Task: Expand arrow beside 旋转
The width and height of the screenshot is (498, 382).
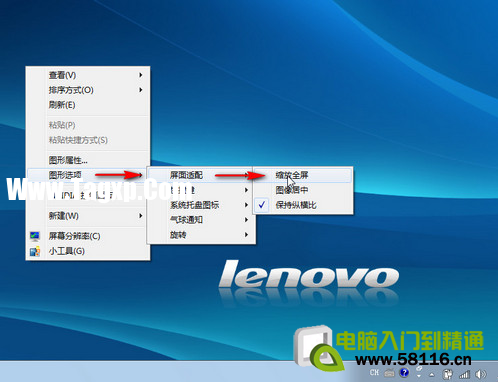Action: coord(246,235)
